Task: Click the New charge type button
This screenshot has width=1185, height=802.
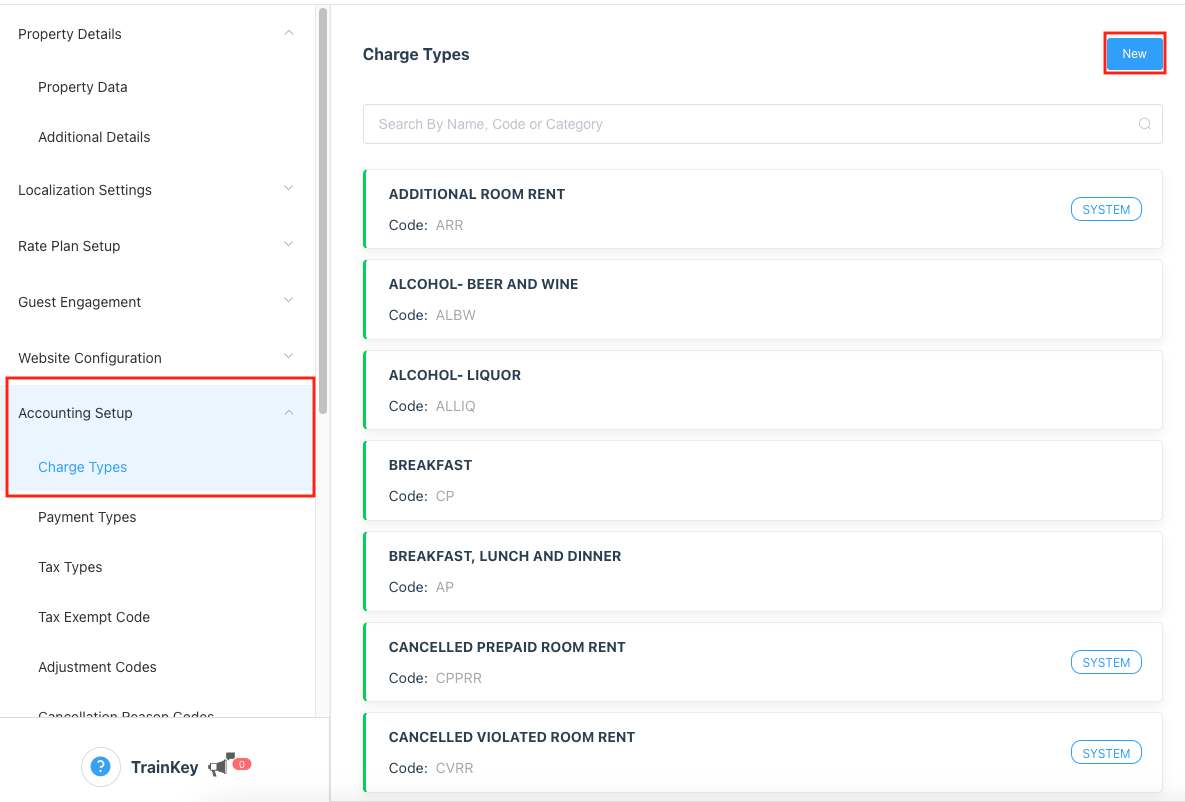Action: (1134, 54)
